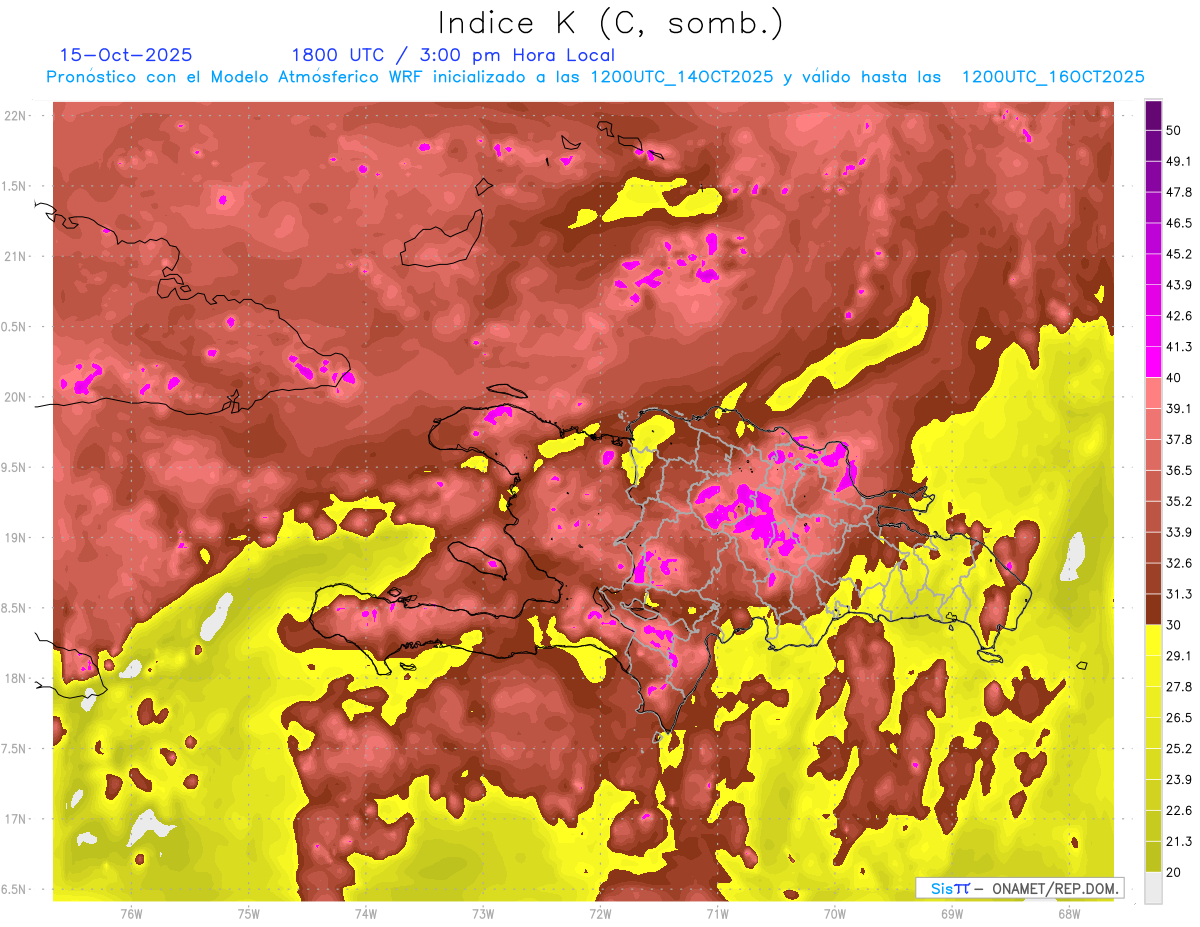Click the 18N latitude axis label
The height and width of the screenshot is (927, 1200).
click(x=18, y=678)
